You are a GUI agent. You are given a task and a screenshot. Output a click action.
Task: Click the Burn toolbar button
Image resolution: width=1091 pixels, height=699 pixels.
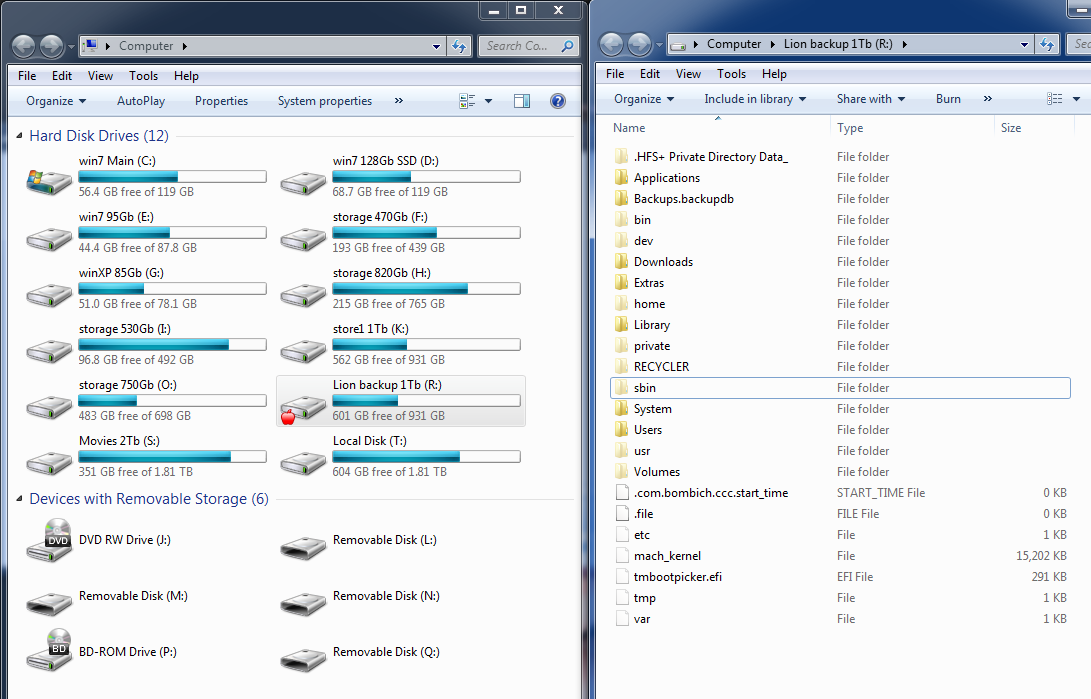point(948,99)
